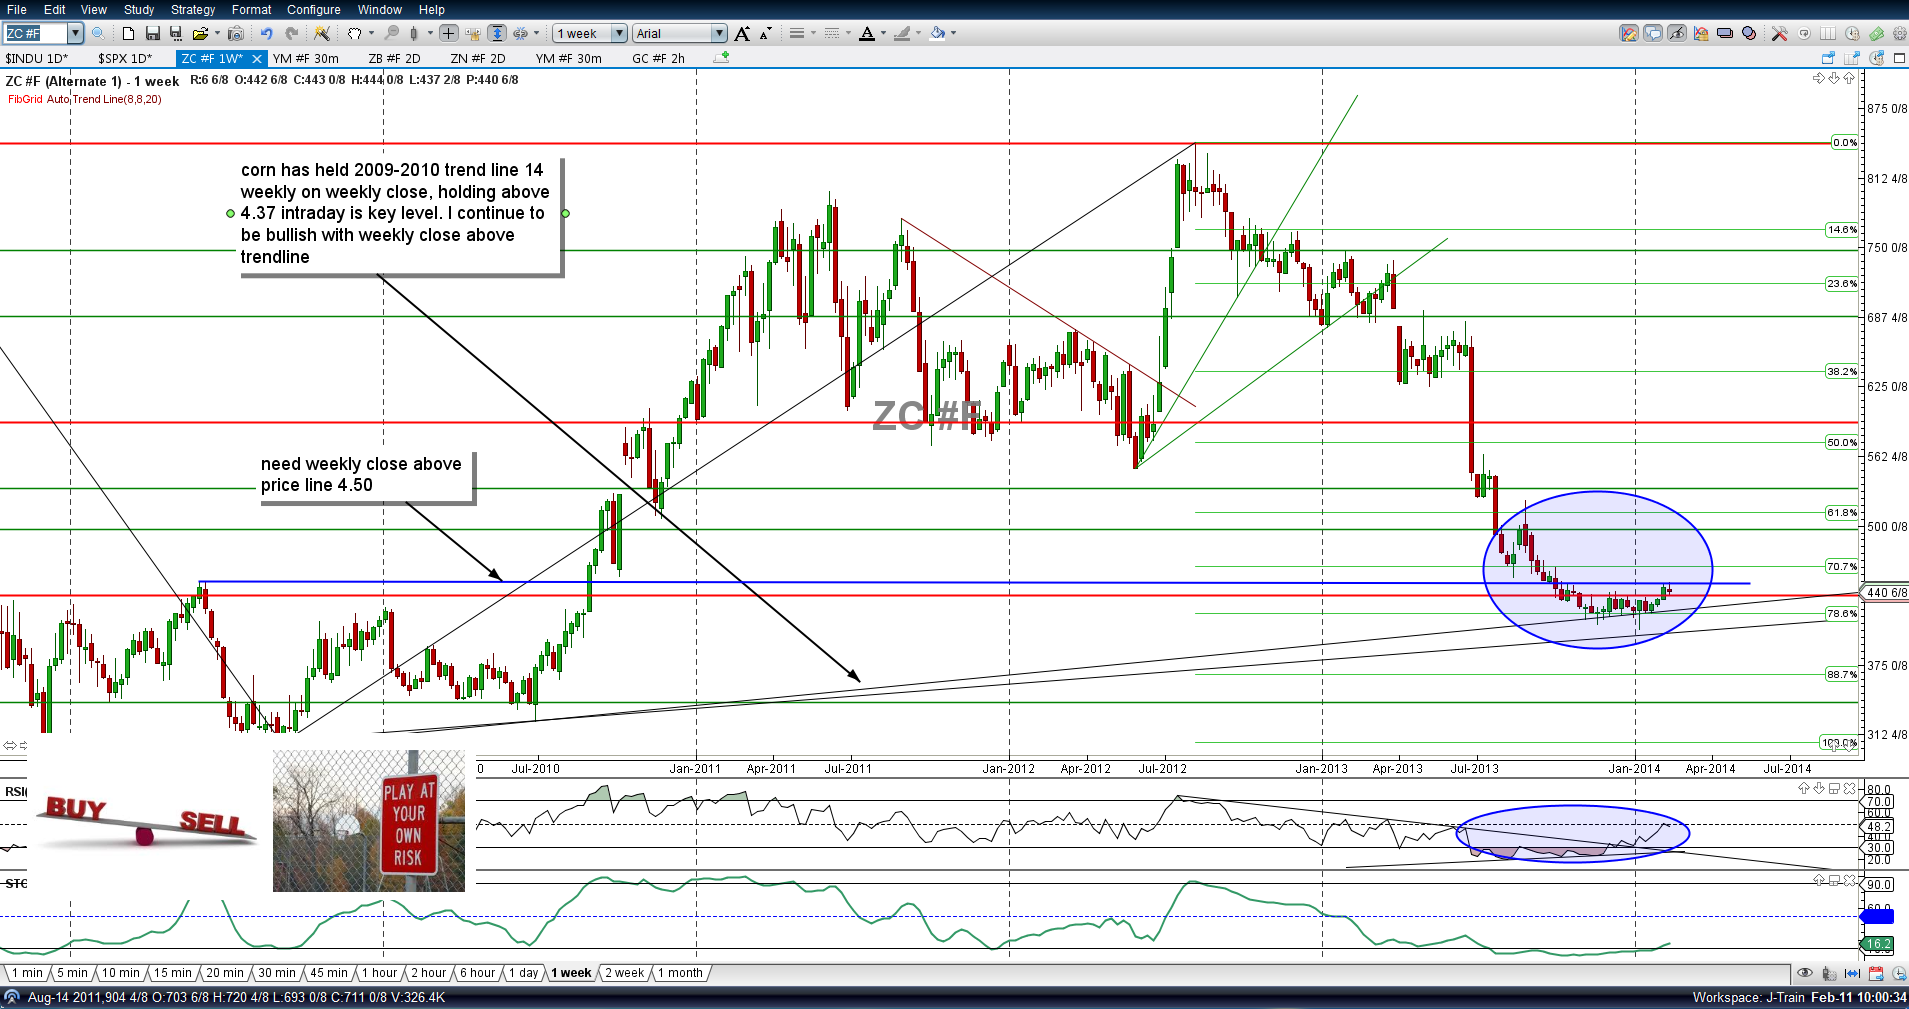Click the detach window arrow icon

pos(1828,58)
